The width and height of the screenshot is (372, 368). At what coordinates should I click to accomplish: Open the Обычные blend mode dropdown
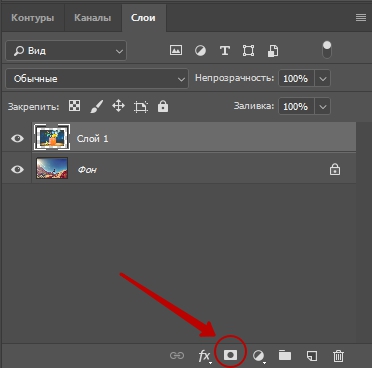click(97, 79)
